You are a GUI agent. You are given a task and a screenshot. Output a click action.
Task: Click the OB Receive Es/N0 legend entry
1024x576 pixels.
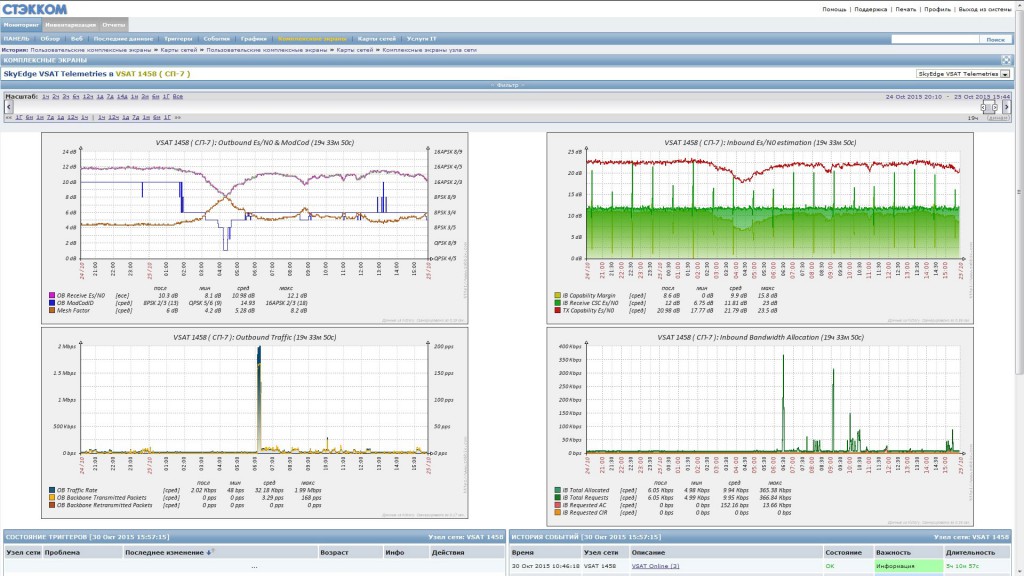[76, 296]
